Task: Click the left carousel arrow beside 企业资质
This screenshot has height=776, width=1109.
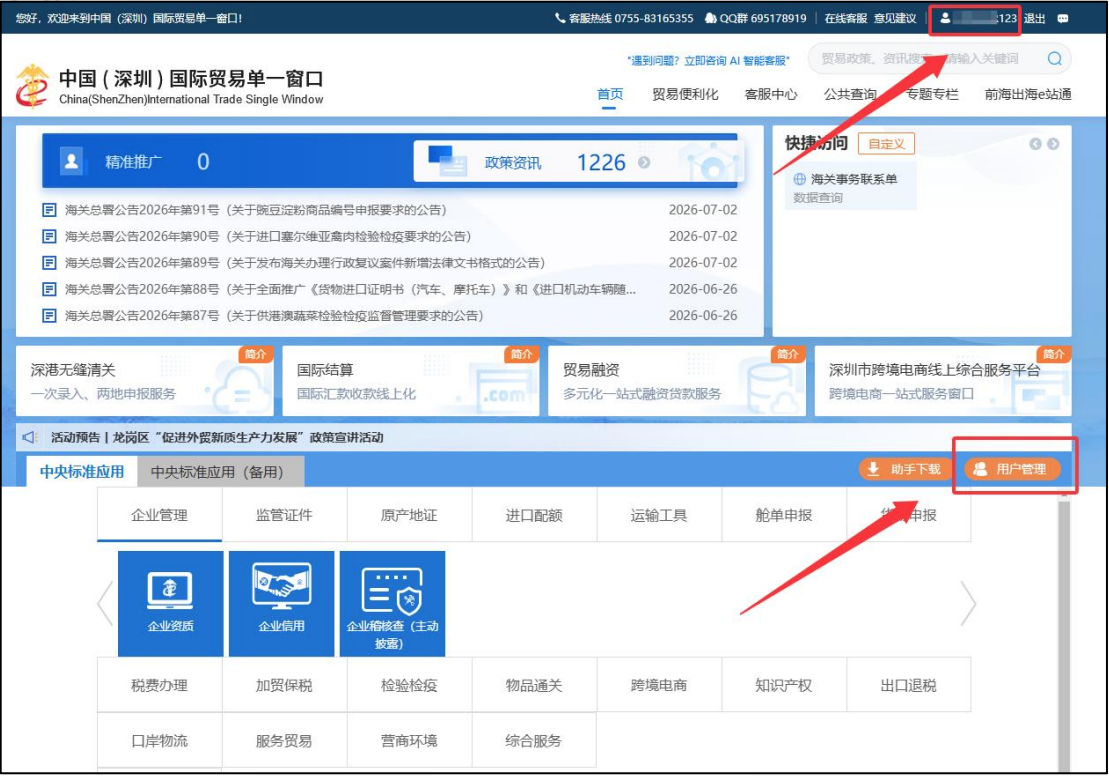Action: (105, 603)
